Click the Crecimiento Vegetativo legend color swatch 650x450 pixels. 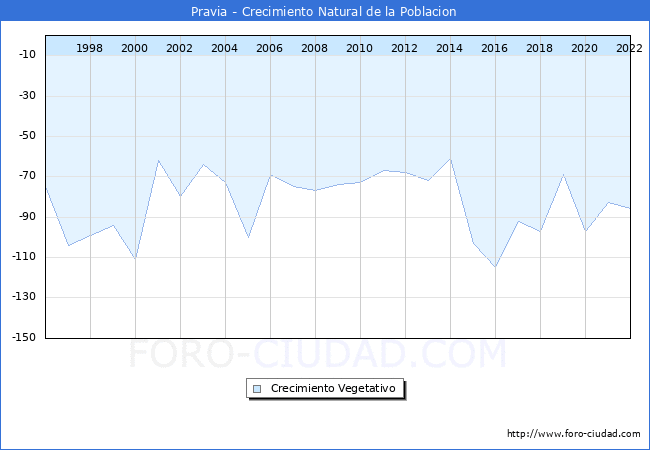(x=257, y=389)
